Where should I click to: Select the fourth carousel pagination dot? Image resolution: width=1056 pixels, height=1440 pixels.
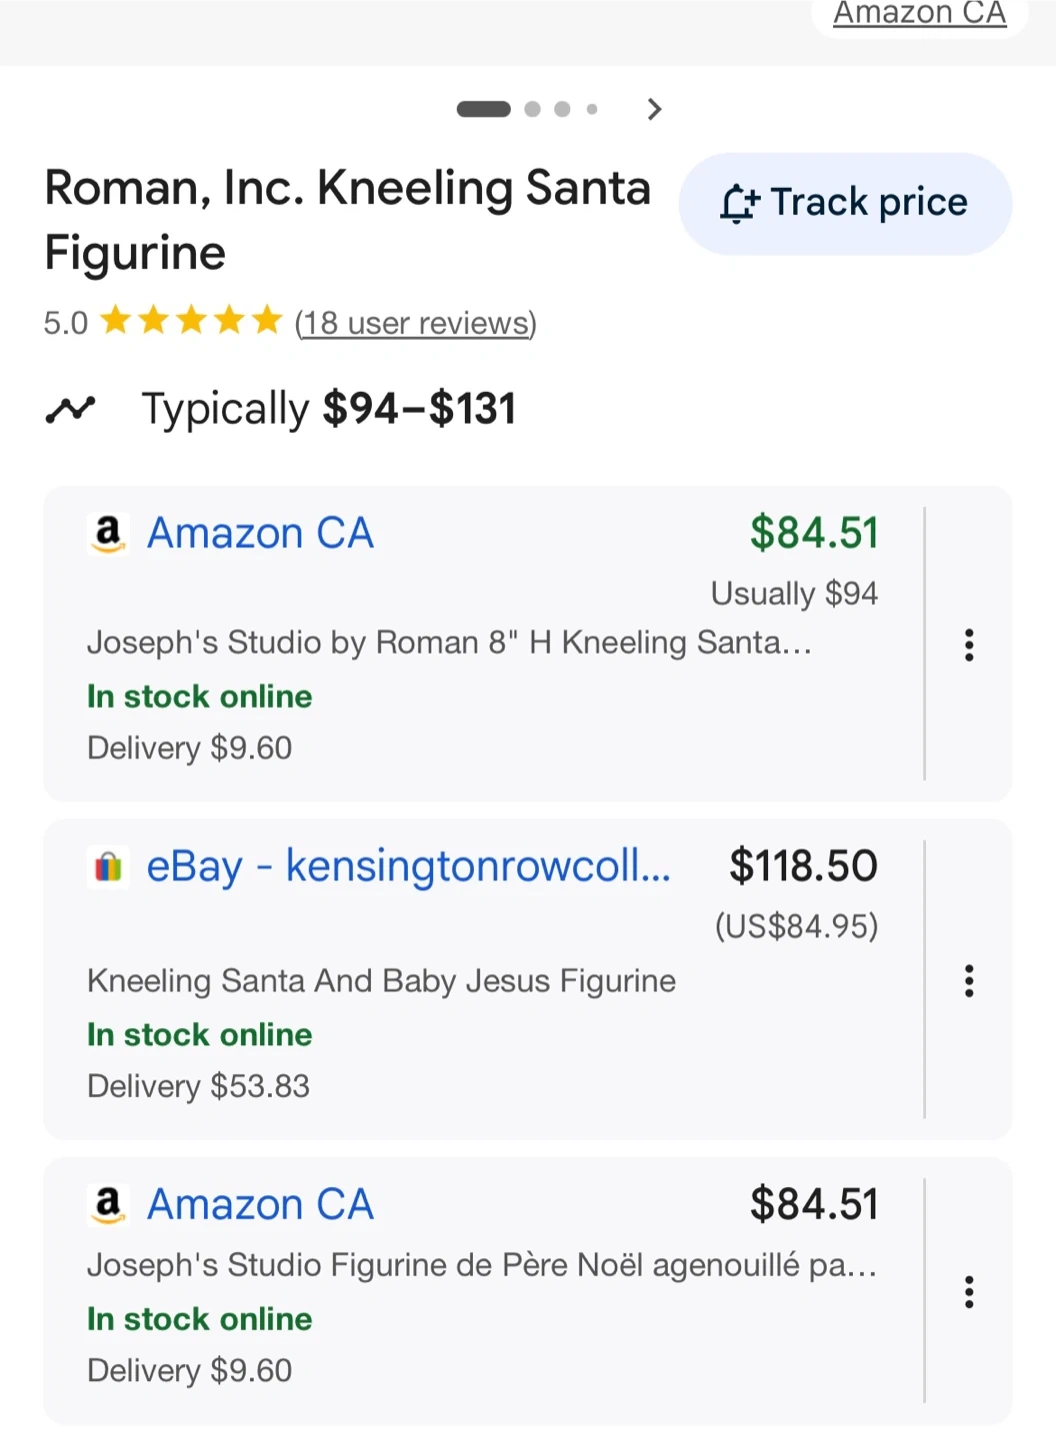pos(592,109)
